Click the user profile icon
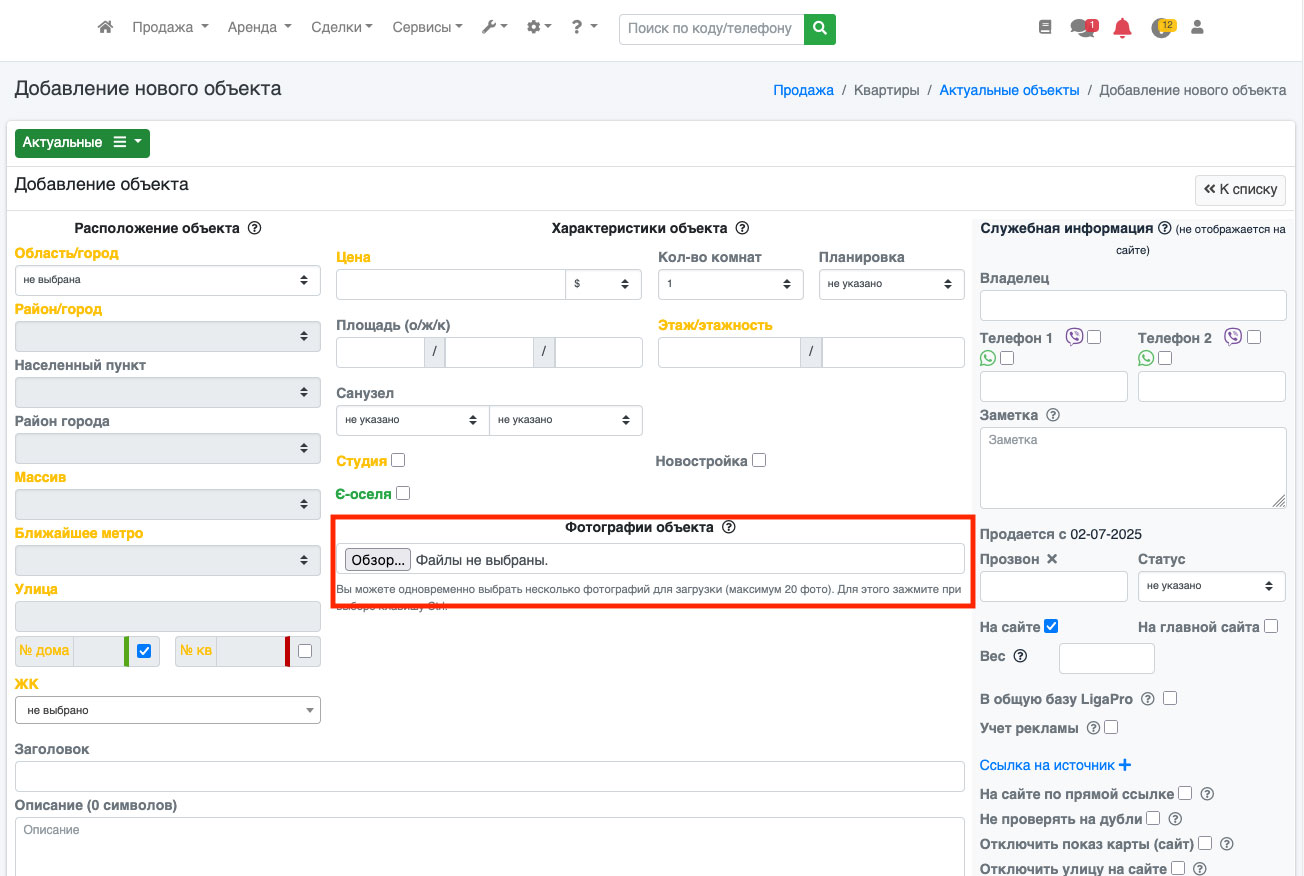This screenshot has height=876, width=1304. 1197,28
